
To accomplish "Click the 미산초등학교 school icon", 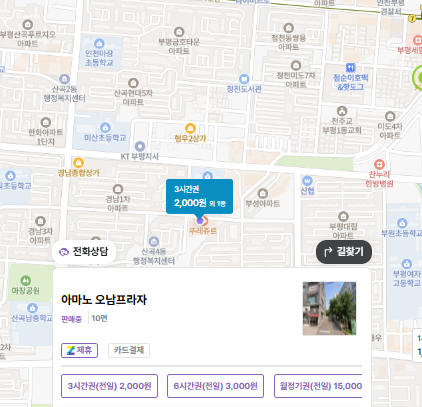I will (x=105, y=128).
